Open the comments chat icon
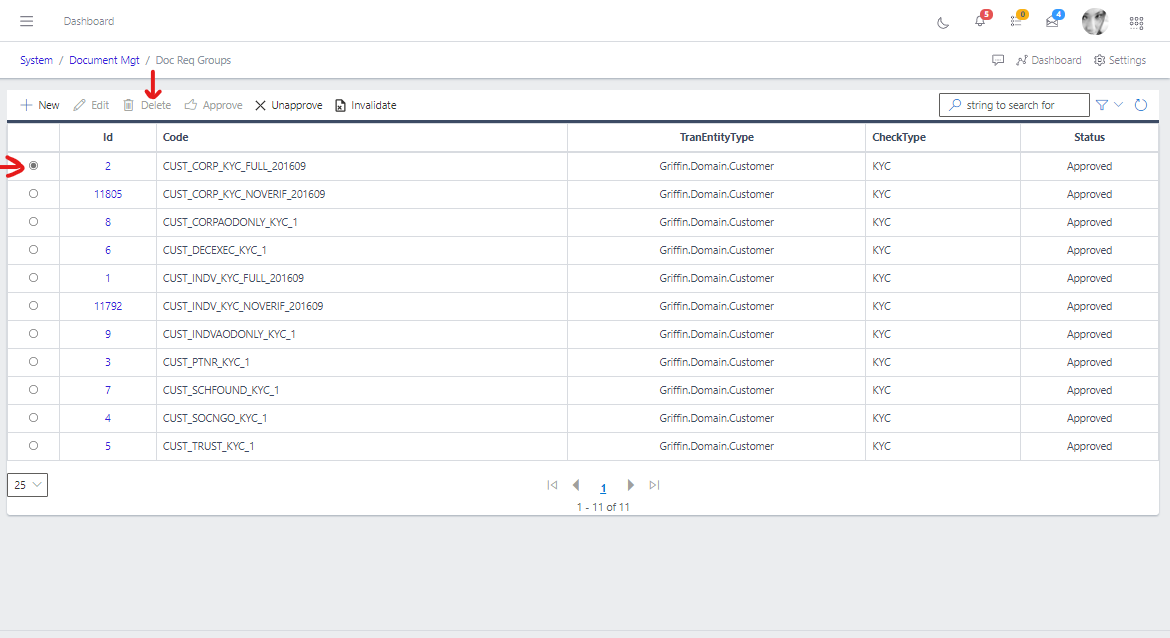Viewport: 1170px width, 638px height. point(998,60)
